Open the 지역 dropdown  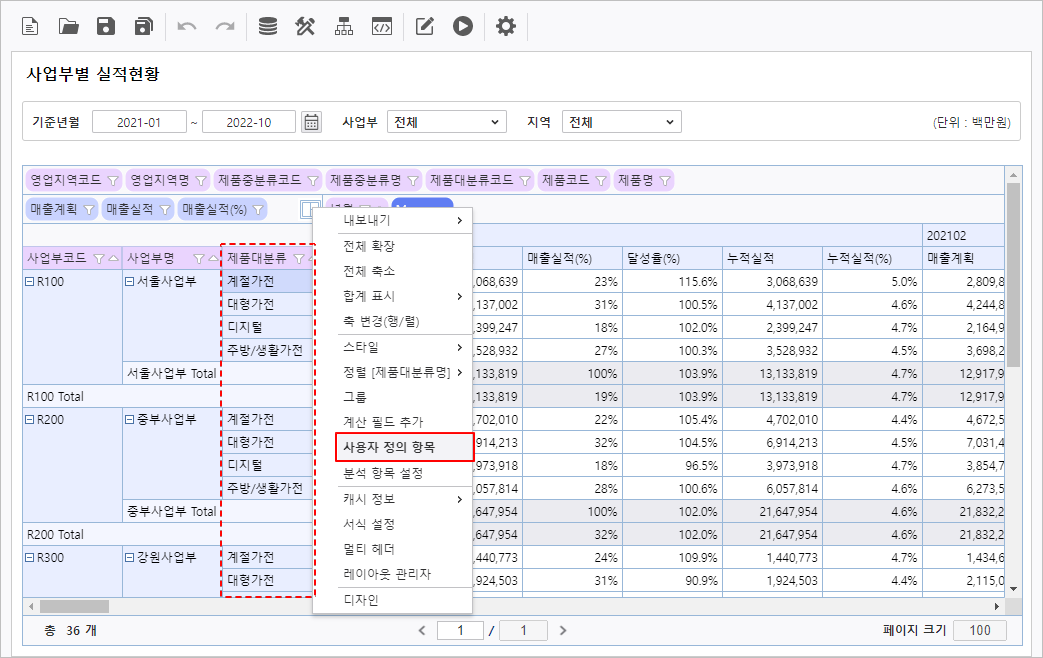[x=621, y=122]
